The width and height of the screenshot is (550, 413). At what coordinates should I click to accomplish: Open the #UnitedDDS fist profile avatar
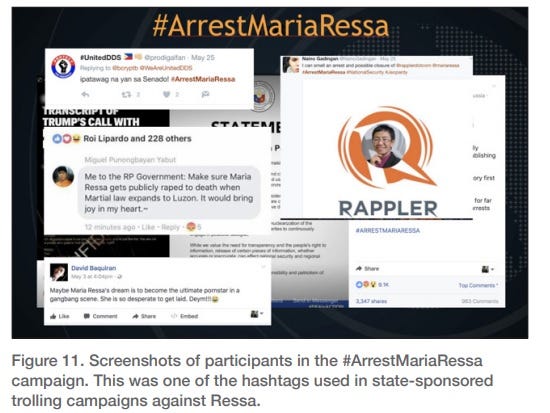click(x=63, y=66)
